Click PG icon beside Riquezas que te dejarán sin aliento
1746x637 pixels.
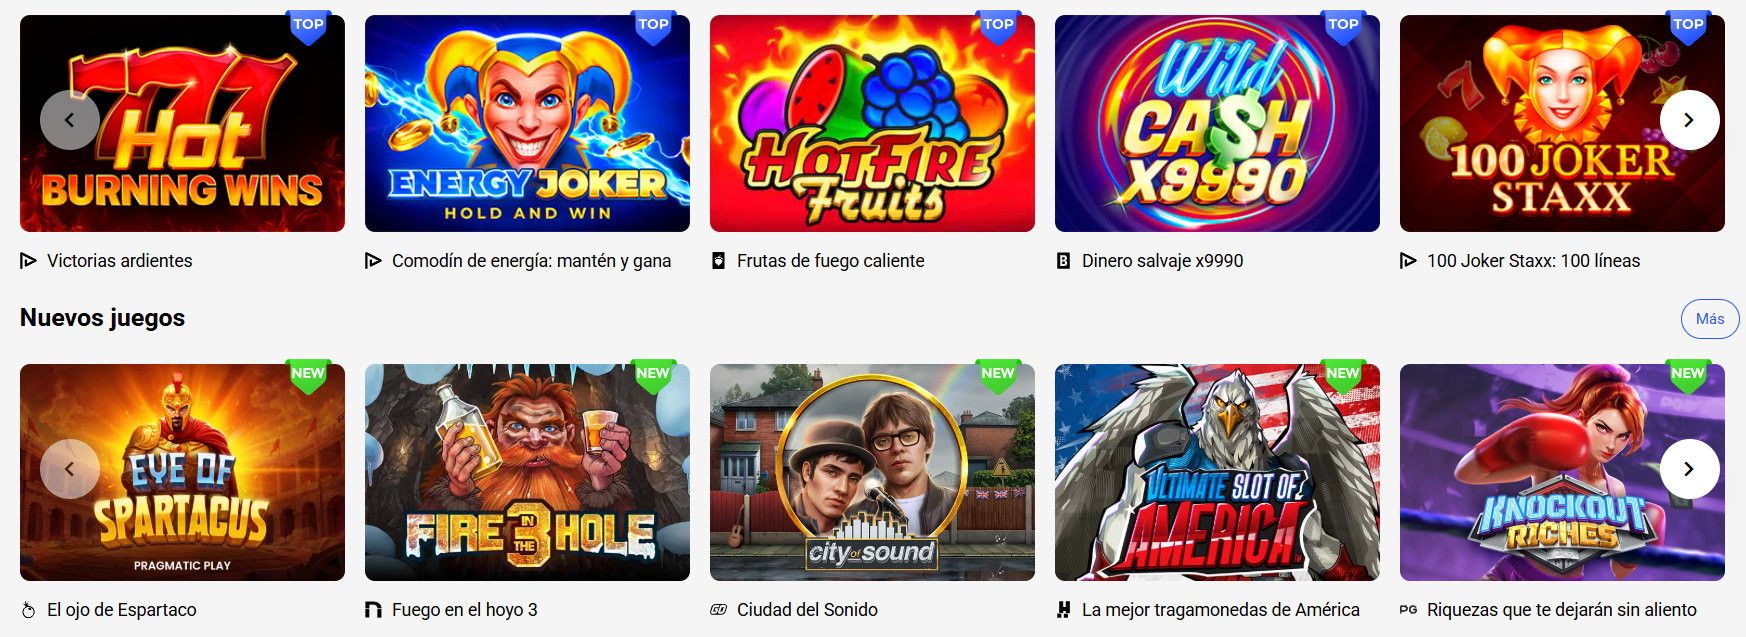(x=1408, y=610)
